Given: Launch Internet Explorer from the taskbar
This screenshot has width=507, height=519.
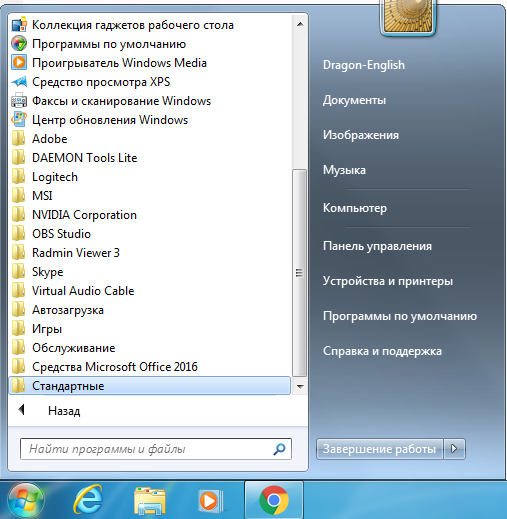Looking at the screenshot, I should click(88, 500).
